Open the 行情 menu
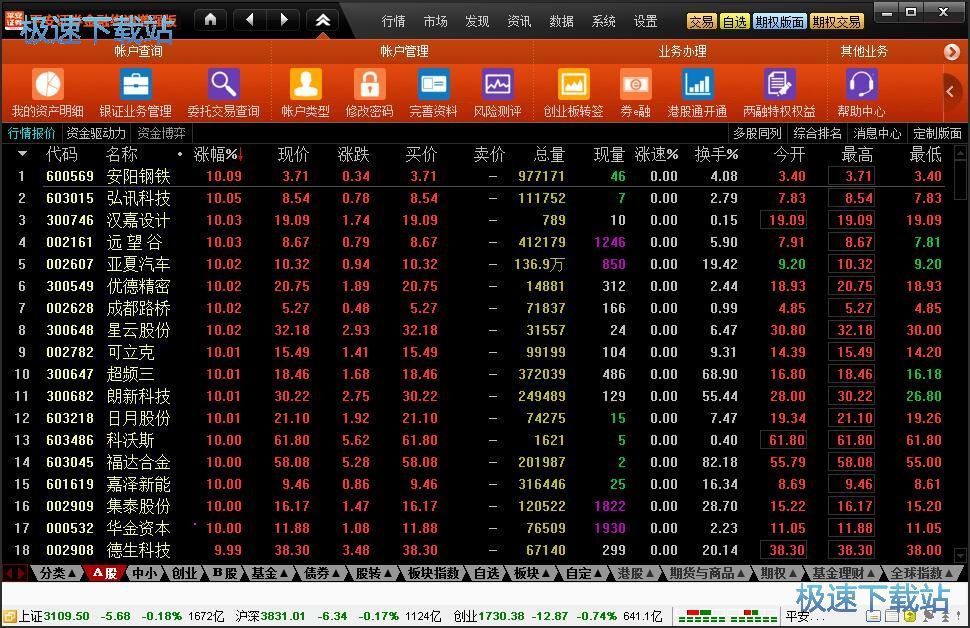This screenshot has width=970, height=628. [393, 22]
